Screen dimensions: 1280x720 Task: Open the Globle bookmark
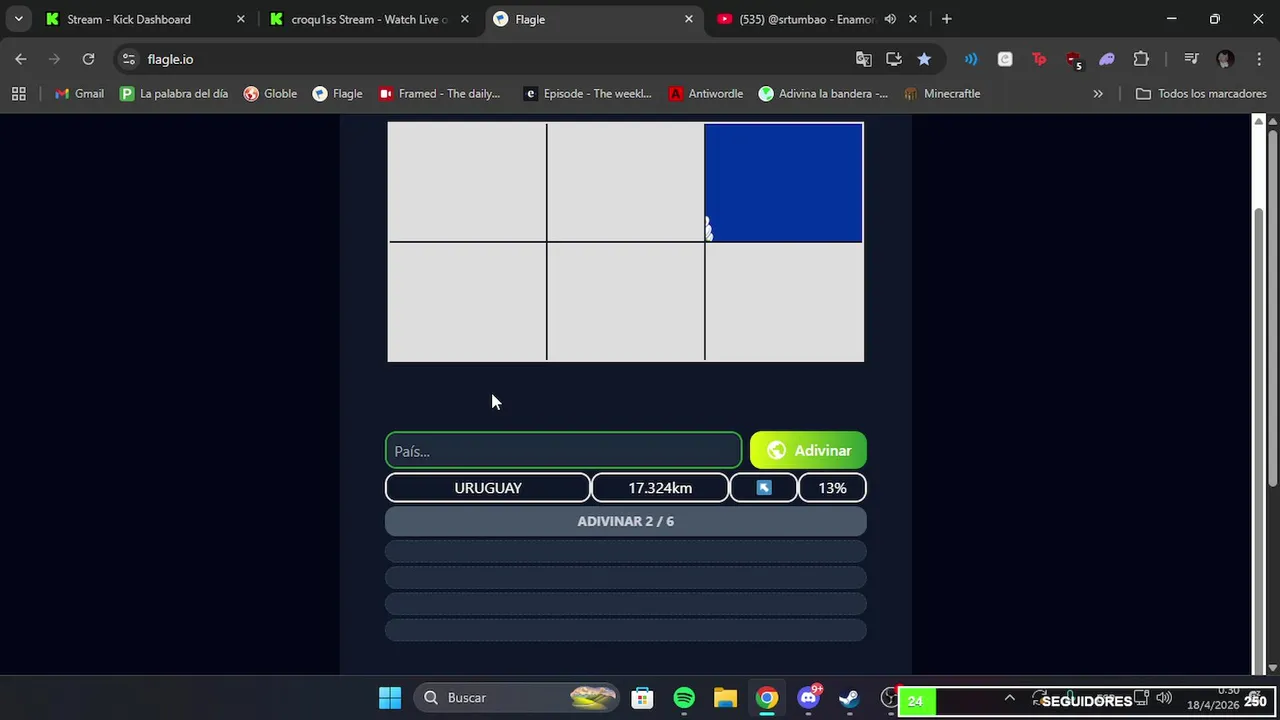(x=270, y=93)
